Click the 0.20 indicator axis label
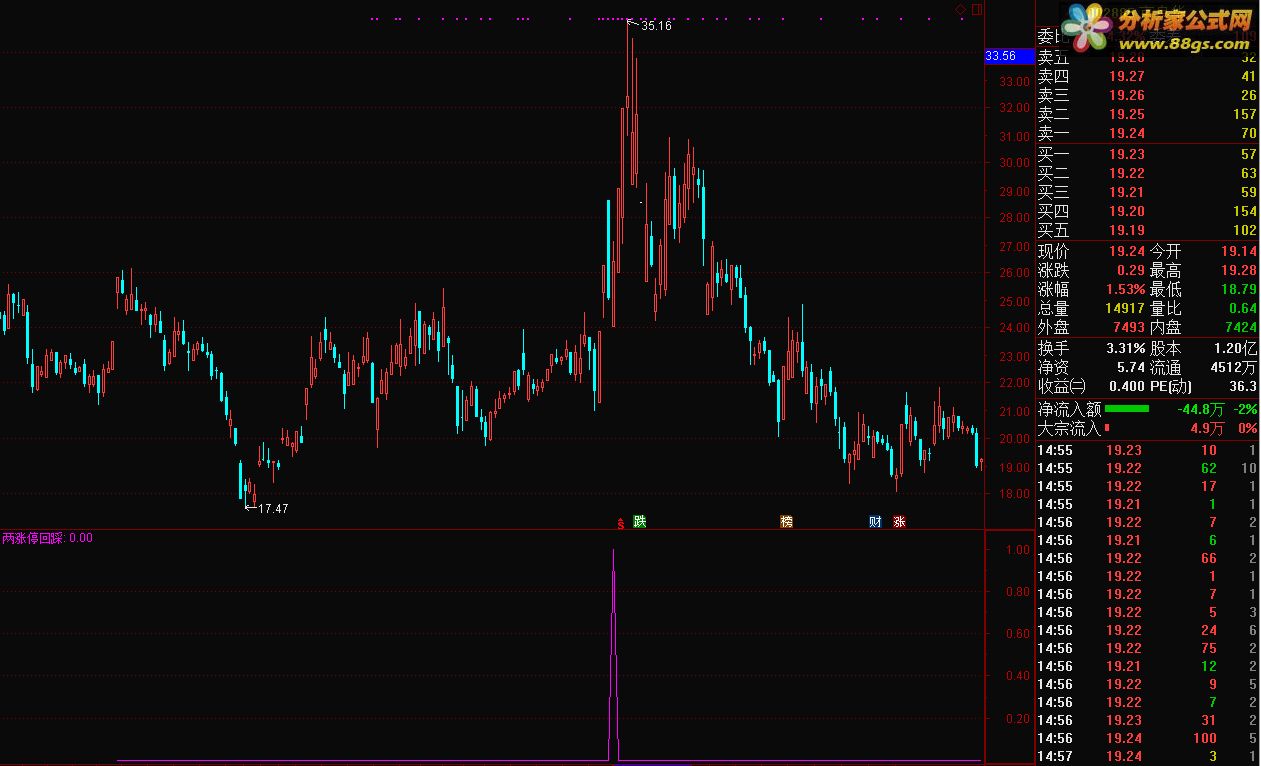The width and height of the screenshot is (1261, 766). [1018, 719]
